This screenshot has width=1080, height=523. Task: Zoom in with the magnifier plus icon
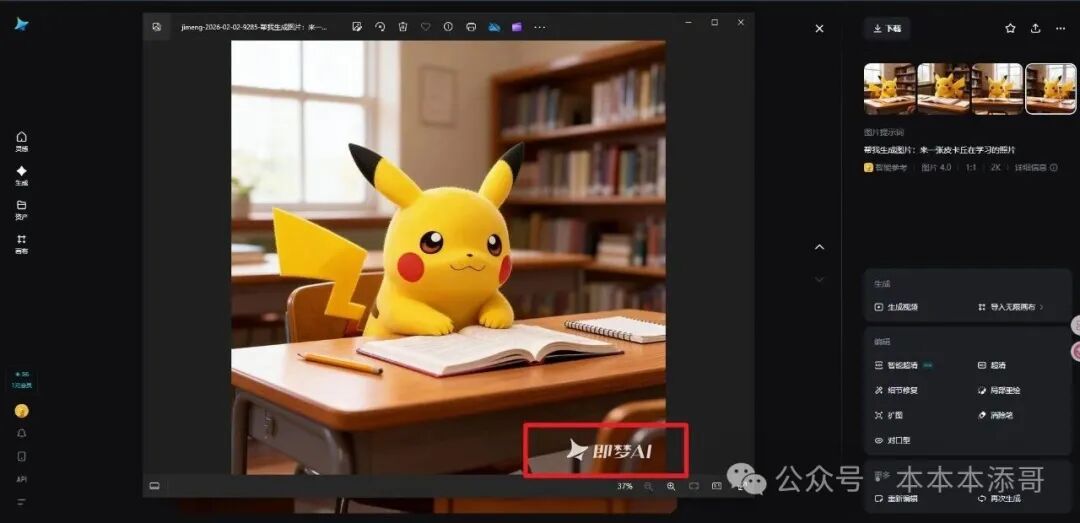(x=671, y=486)
